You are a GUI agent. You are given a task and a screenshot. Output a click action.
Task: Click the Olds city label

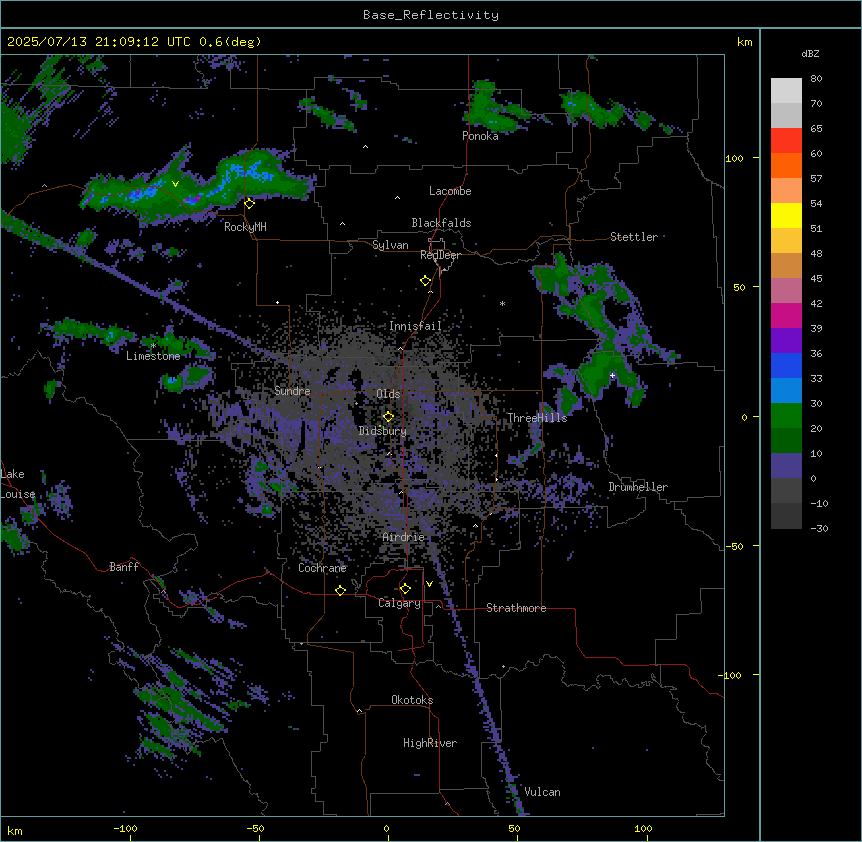coord(388,394)
